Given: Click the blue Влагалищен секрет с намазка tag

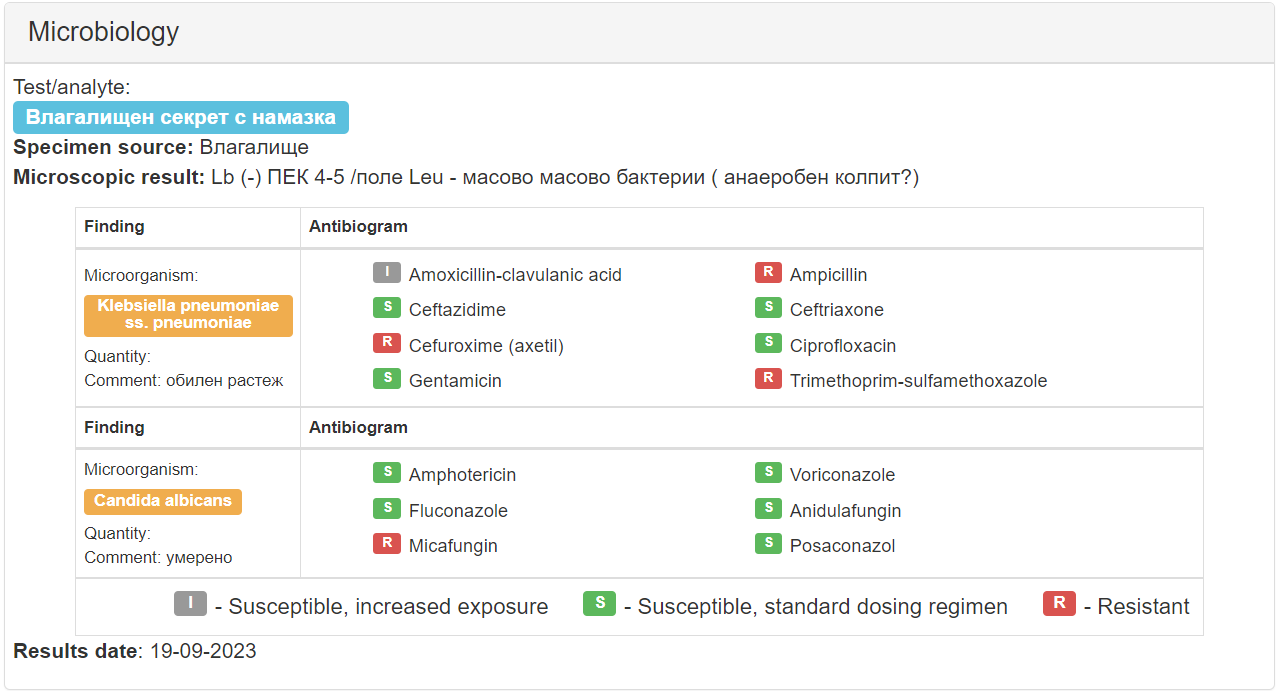Looking at the screenshot, I should point(181,117).
